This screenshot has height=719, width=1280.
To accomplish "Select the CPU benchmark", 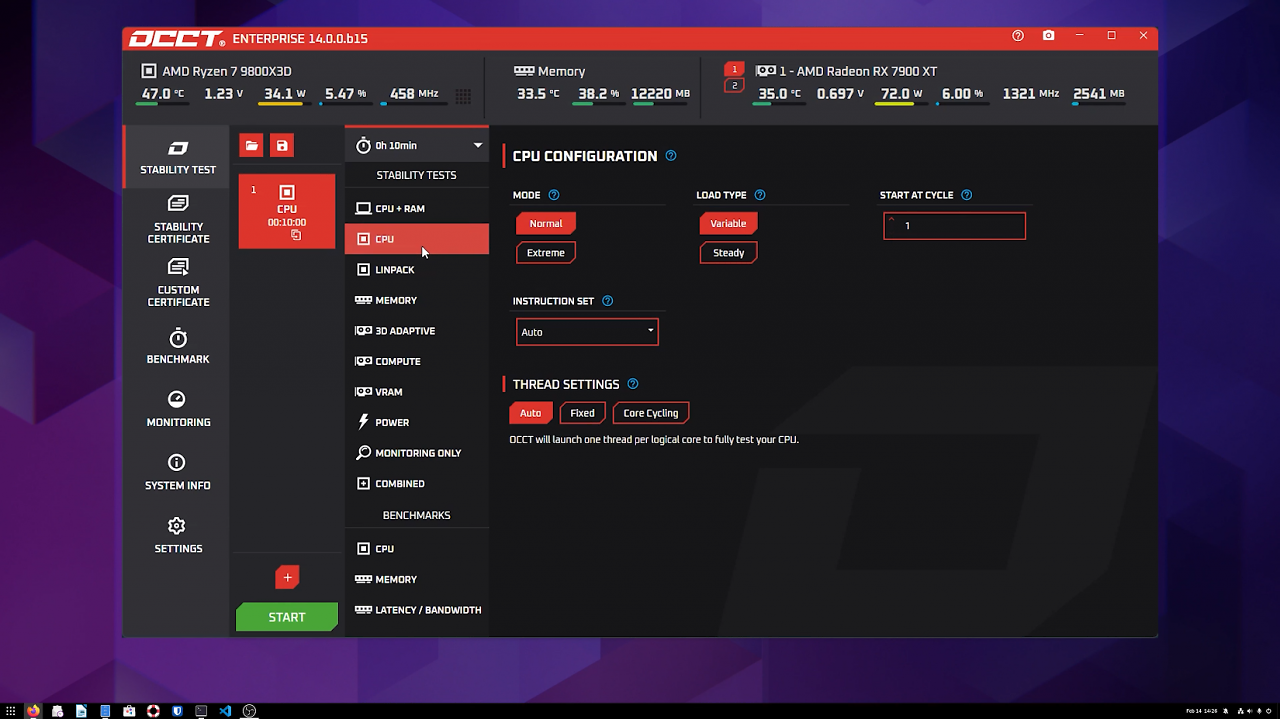I will pos(417,549).
